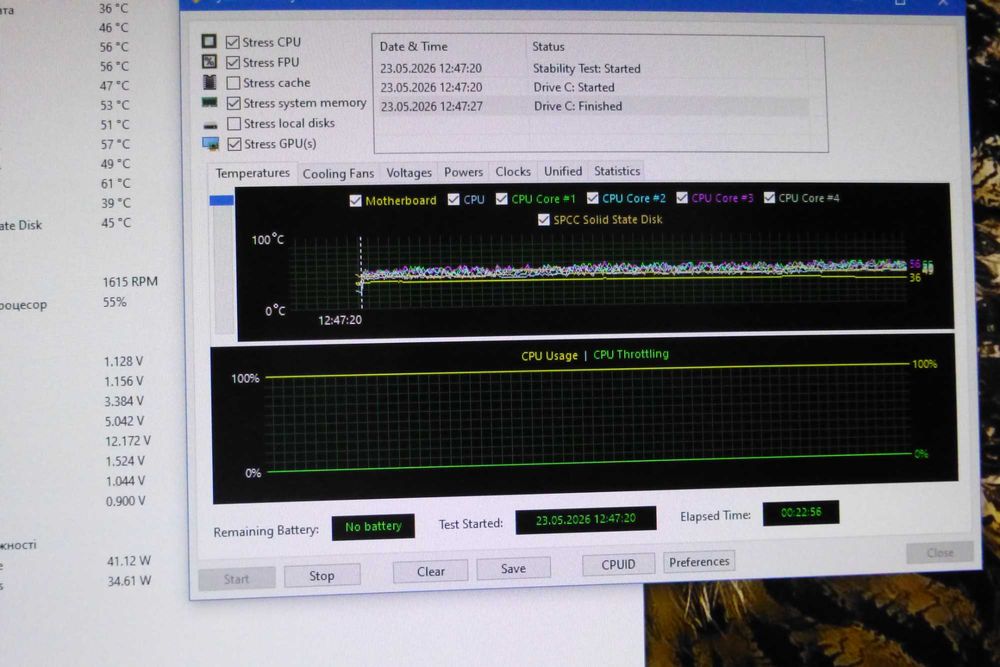Open the Voltages tab

click(x=409, y=173)
